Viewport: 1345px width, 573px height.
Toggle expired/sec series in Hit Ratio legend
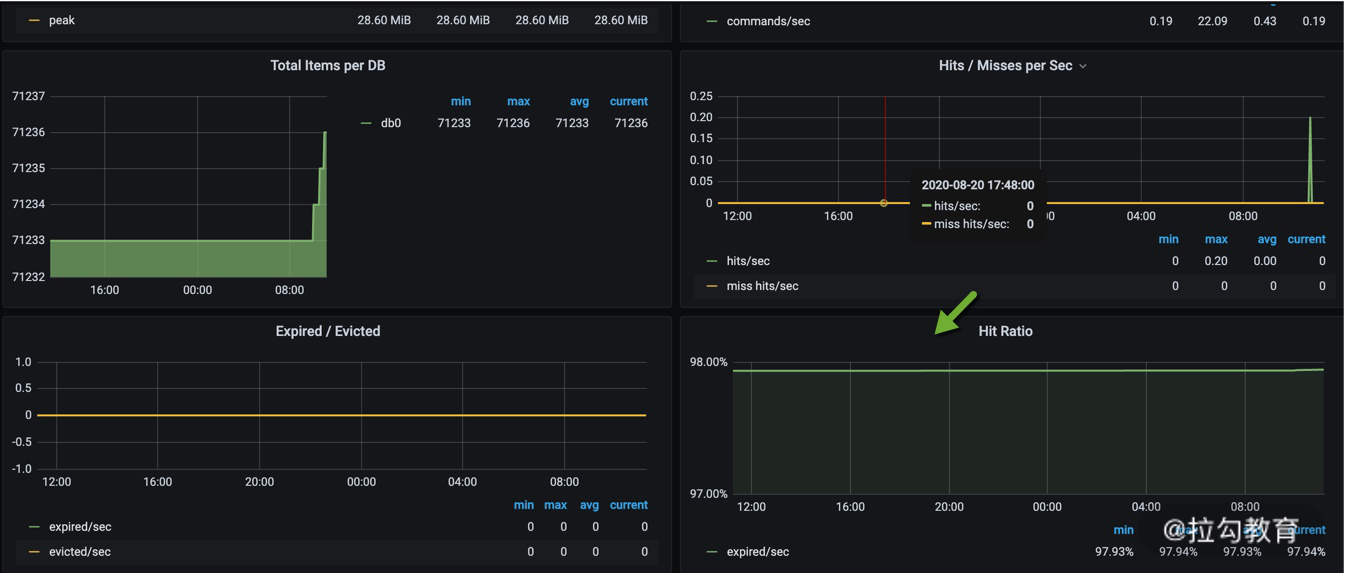(x=757, y=552)
